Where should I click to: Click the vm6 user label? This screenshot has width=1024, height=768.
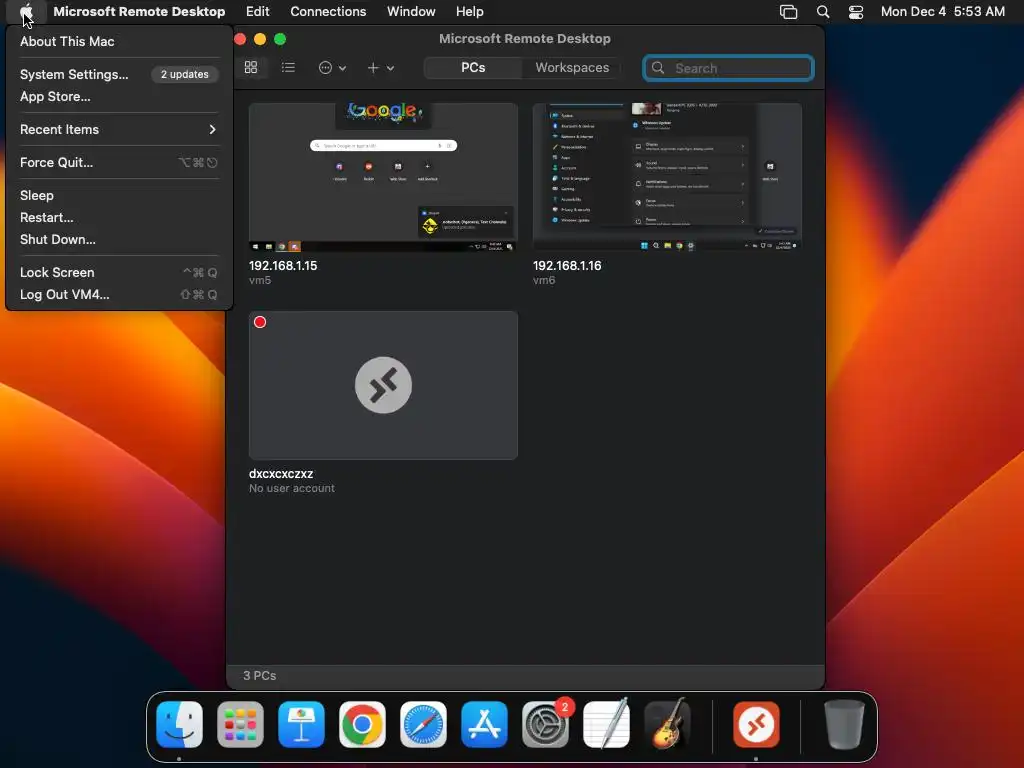click(x=544, y=280)
